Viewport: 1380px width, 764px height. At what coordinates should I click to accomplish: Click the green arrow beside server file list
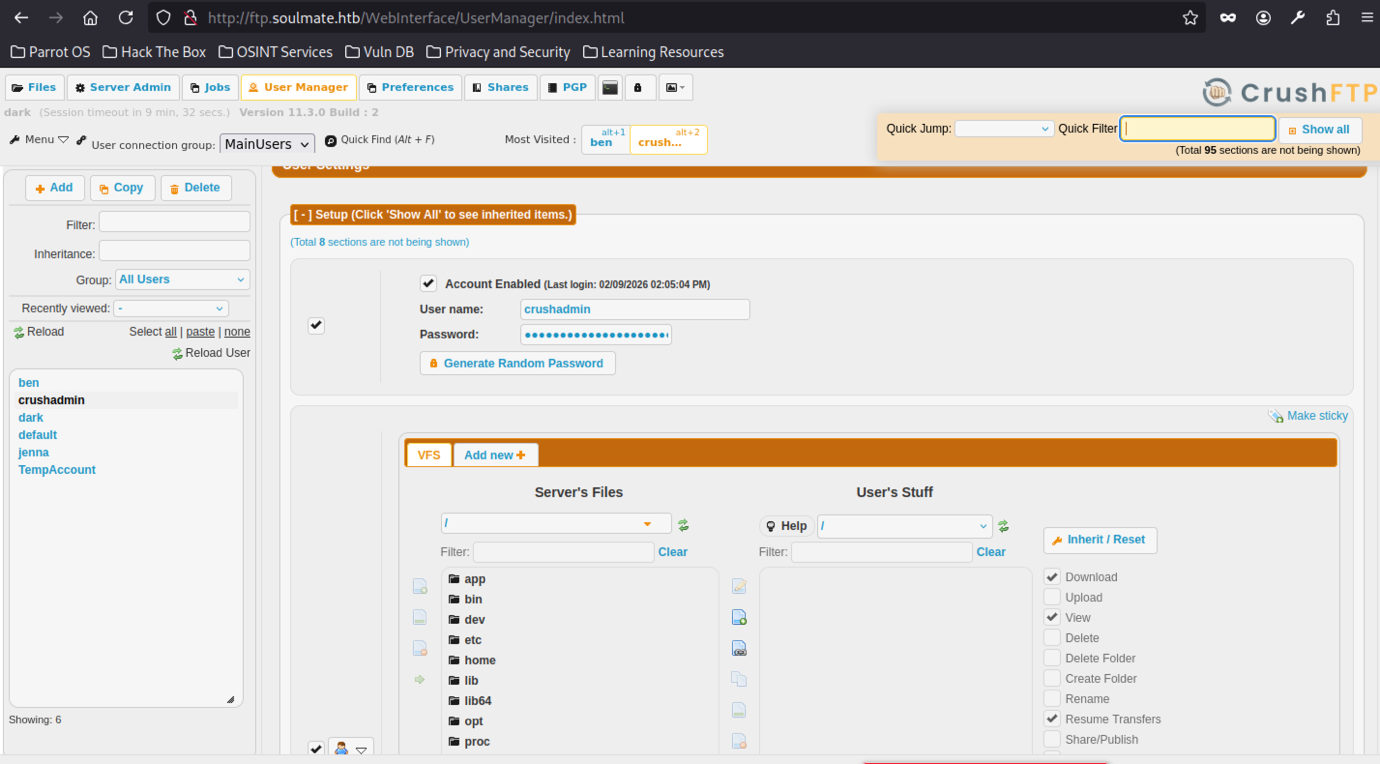click(x=420, y=680)
